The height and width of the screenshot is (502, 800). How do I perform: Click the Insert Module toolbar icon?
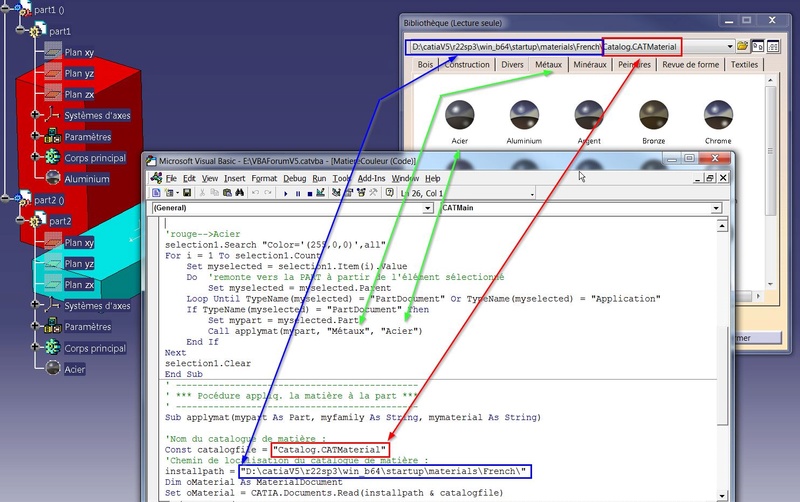(169, 193)
